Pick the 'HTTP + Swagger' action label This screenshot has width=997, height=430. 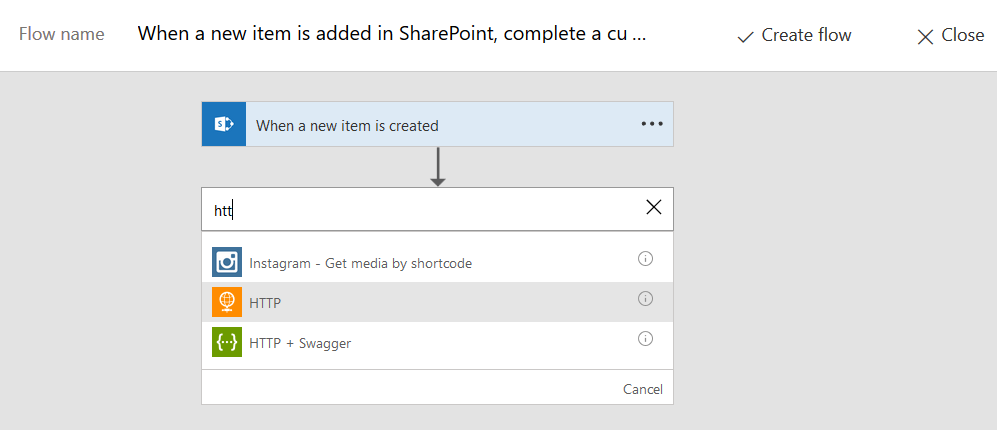[300, 343]
